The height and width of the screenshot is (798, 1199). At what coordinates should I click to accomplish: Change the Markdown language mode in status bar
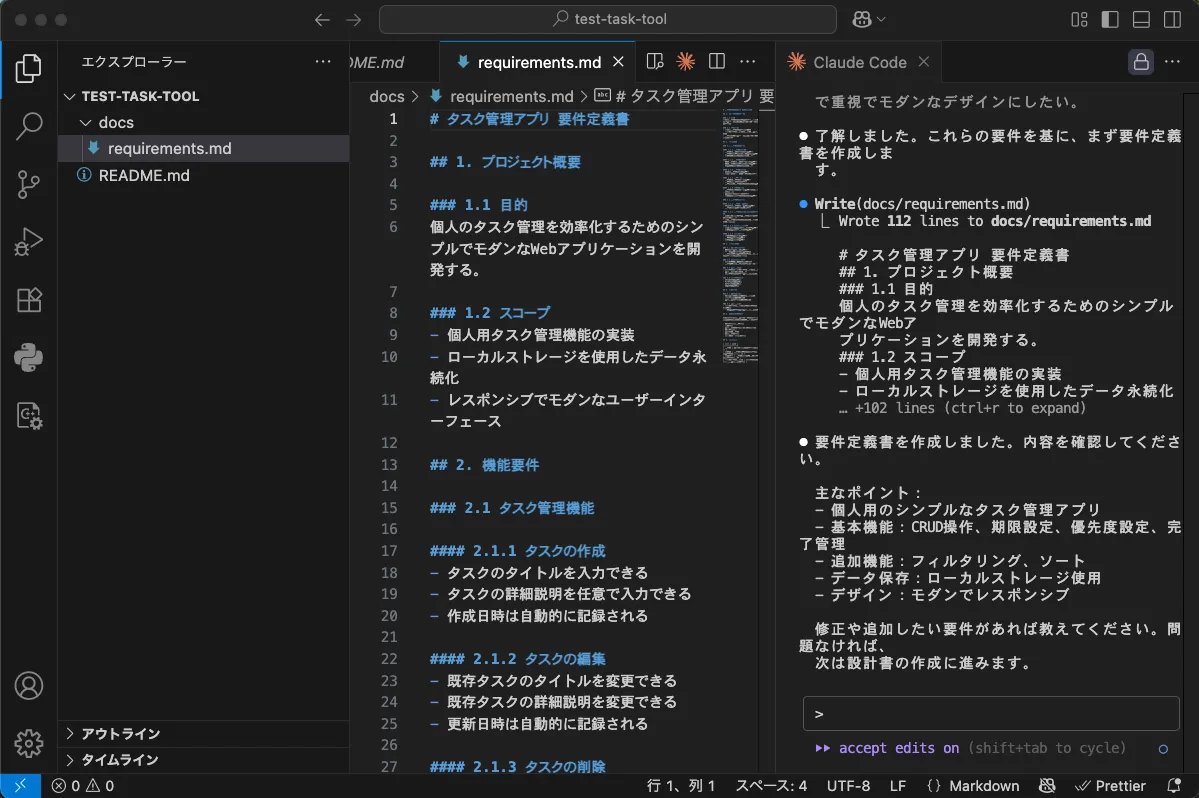[983, 786]
